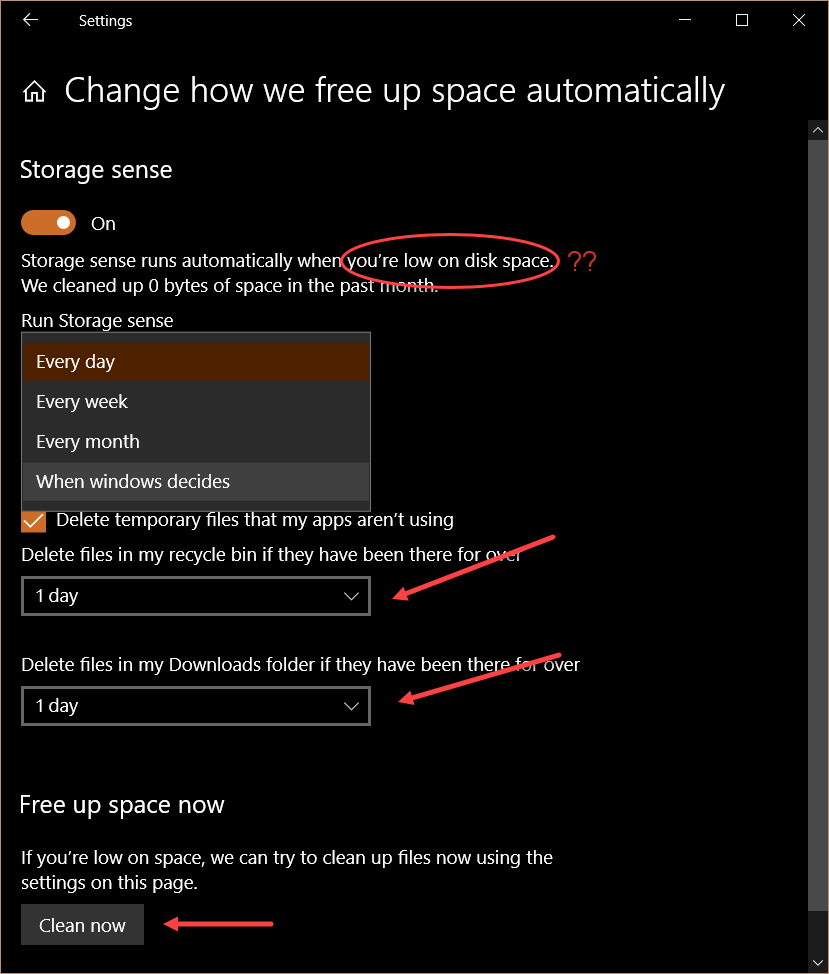Viewport: 829px width, 974px height.
Task: Open Settings home via house icon
Action: [35, 91]
